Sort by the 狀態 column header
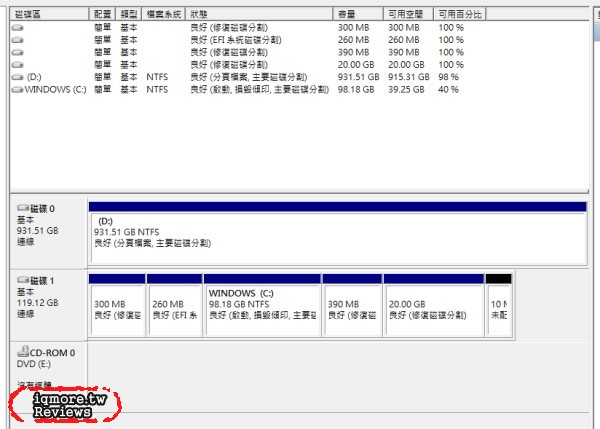The width and height of the screenshot is (600, 429). click(x=259, y=14)
